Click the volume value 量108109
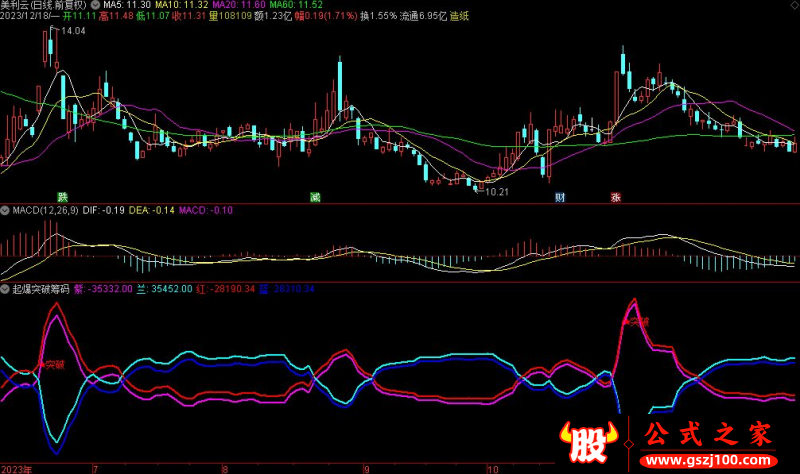 point(230,16)
